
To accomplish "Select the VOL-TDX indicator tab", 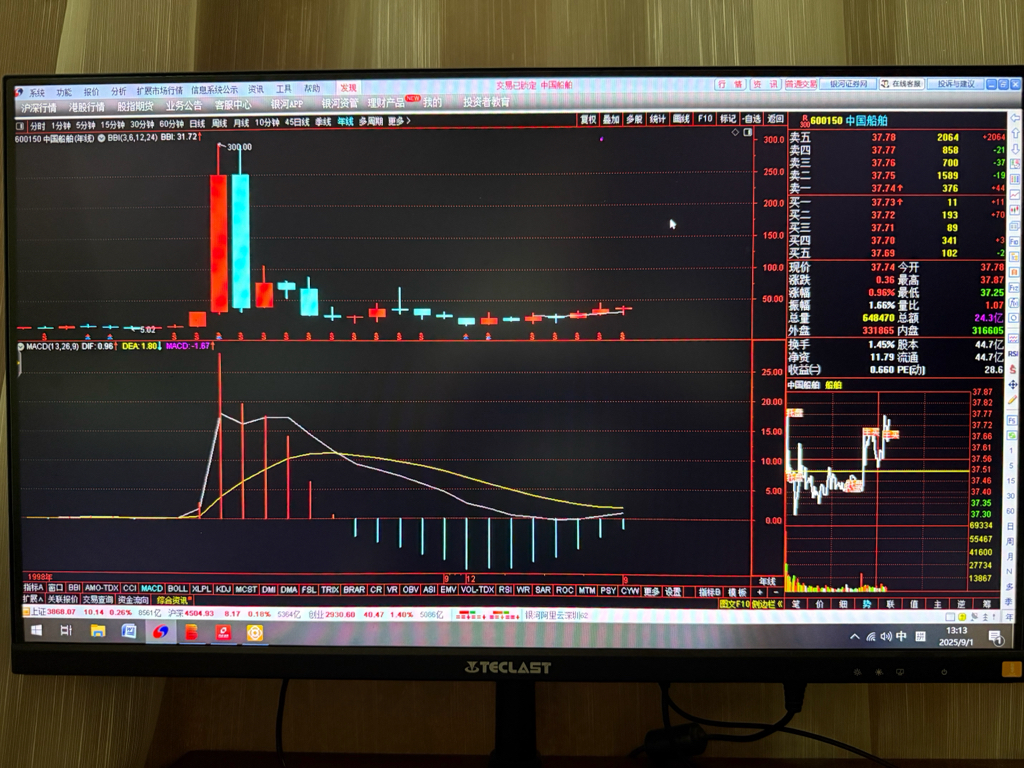I will coord(477,590).
